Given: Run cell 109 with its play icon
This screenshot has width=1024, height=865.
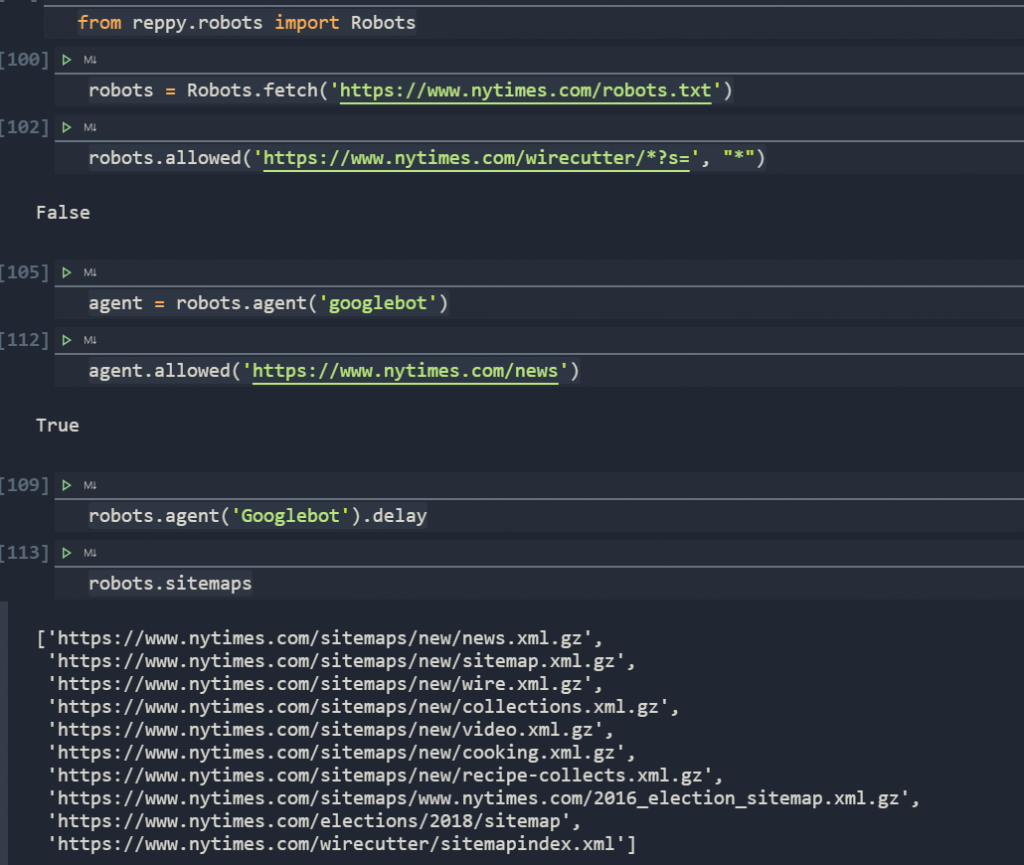Looking at the screenshot, I should click(x=67, y=485).
